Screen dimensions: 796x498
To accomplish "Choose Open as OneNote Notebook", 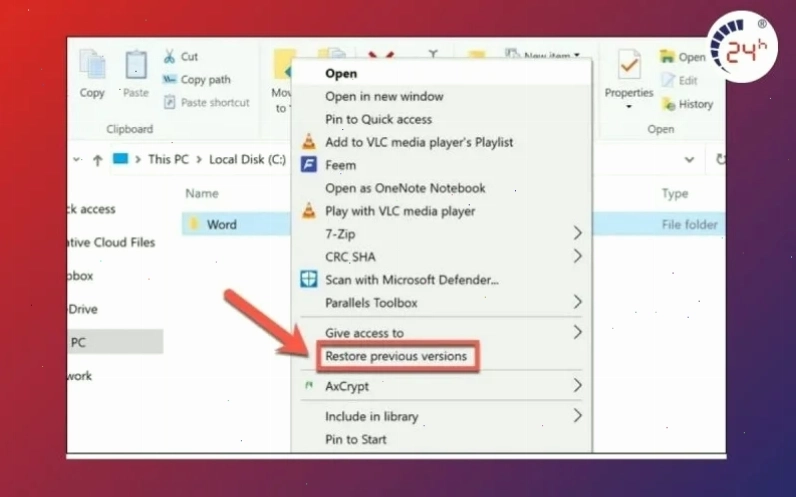I will [441, 188].
